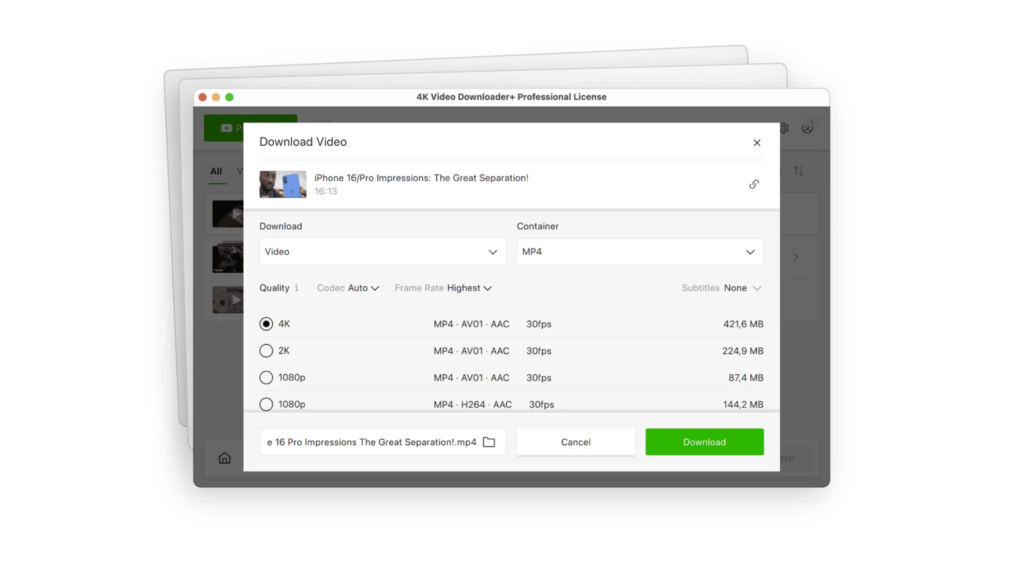Image resolution: width=1024 pixels, height=576 pixels.
Task: Click the Smart Mode icon top right
Action: [x=808, y=128]
